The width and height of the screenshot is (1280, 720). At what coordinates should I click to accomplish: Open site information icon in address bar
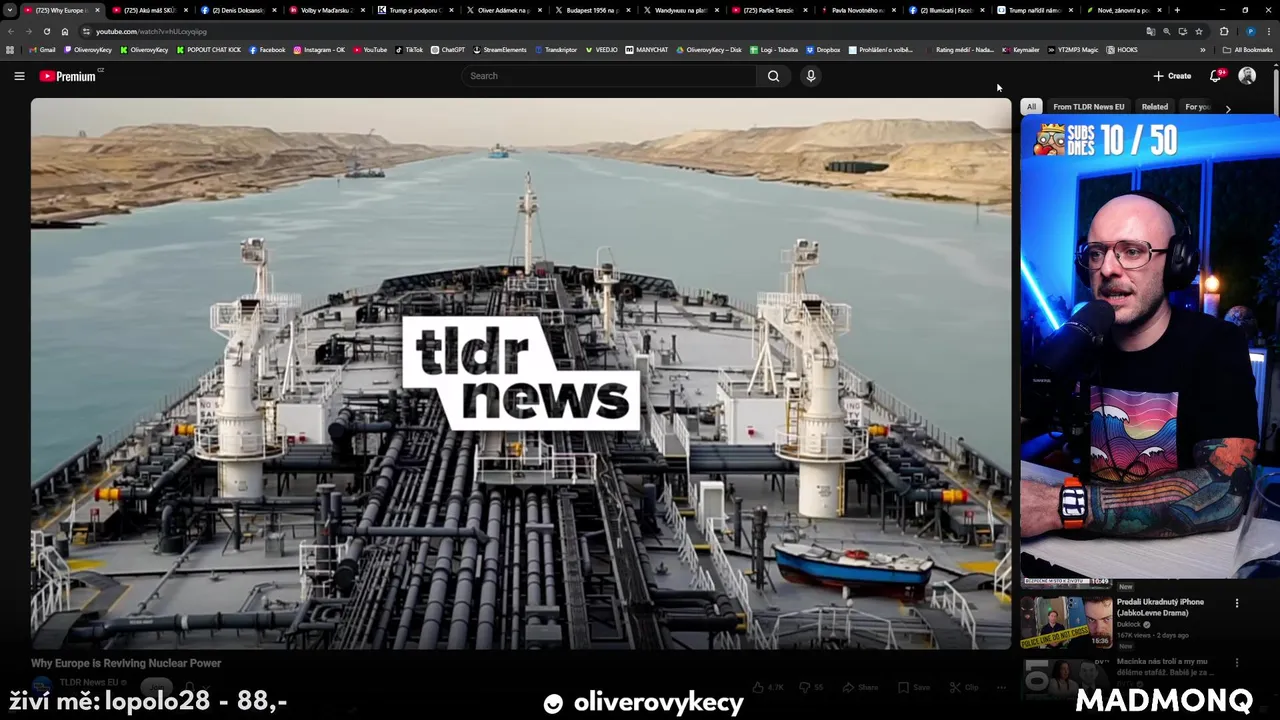tap(86, 31)
